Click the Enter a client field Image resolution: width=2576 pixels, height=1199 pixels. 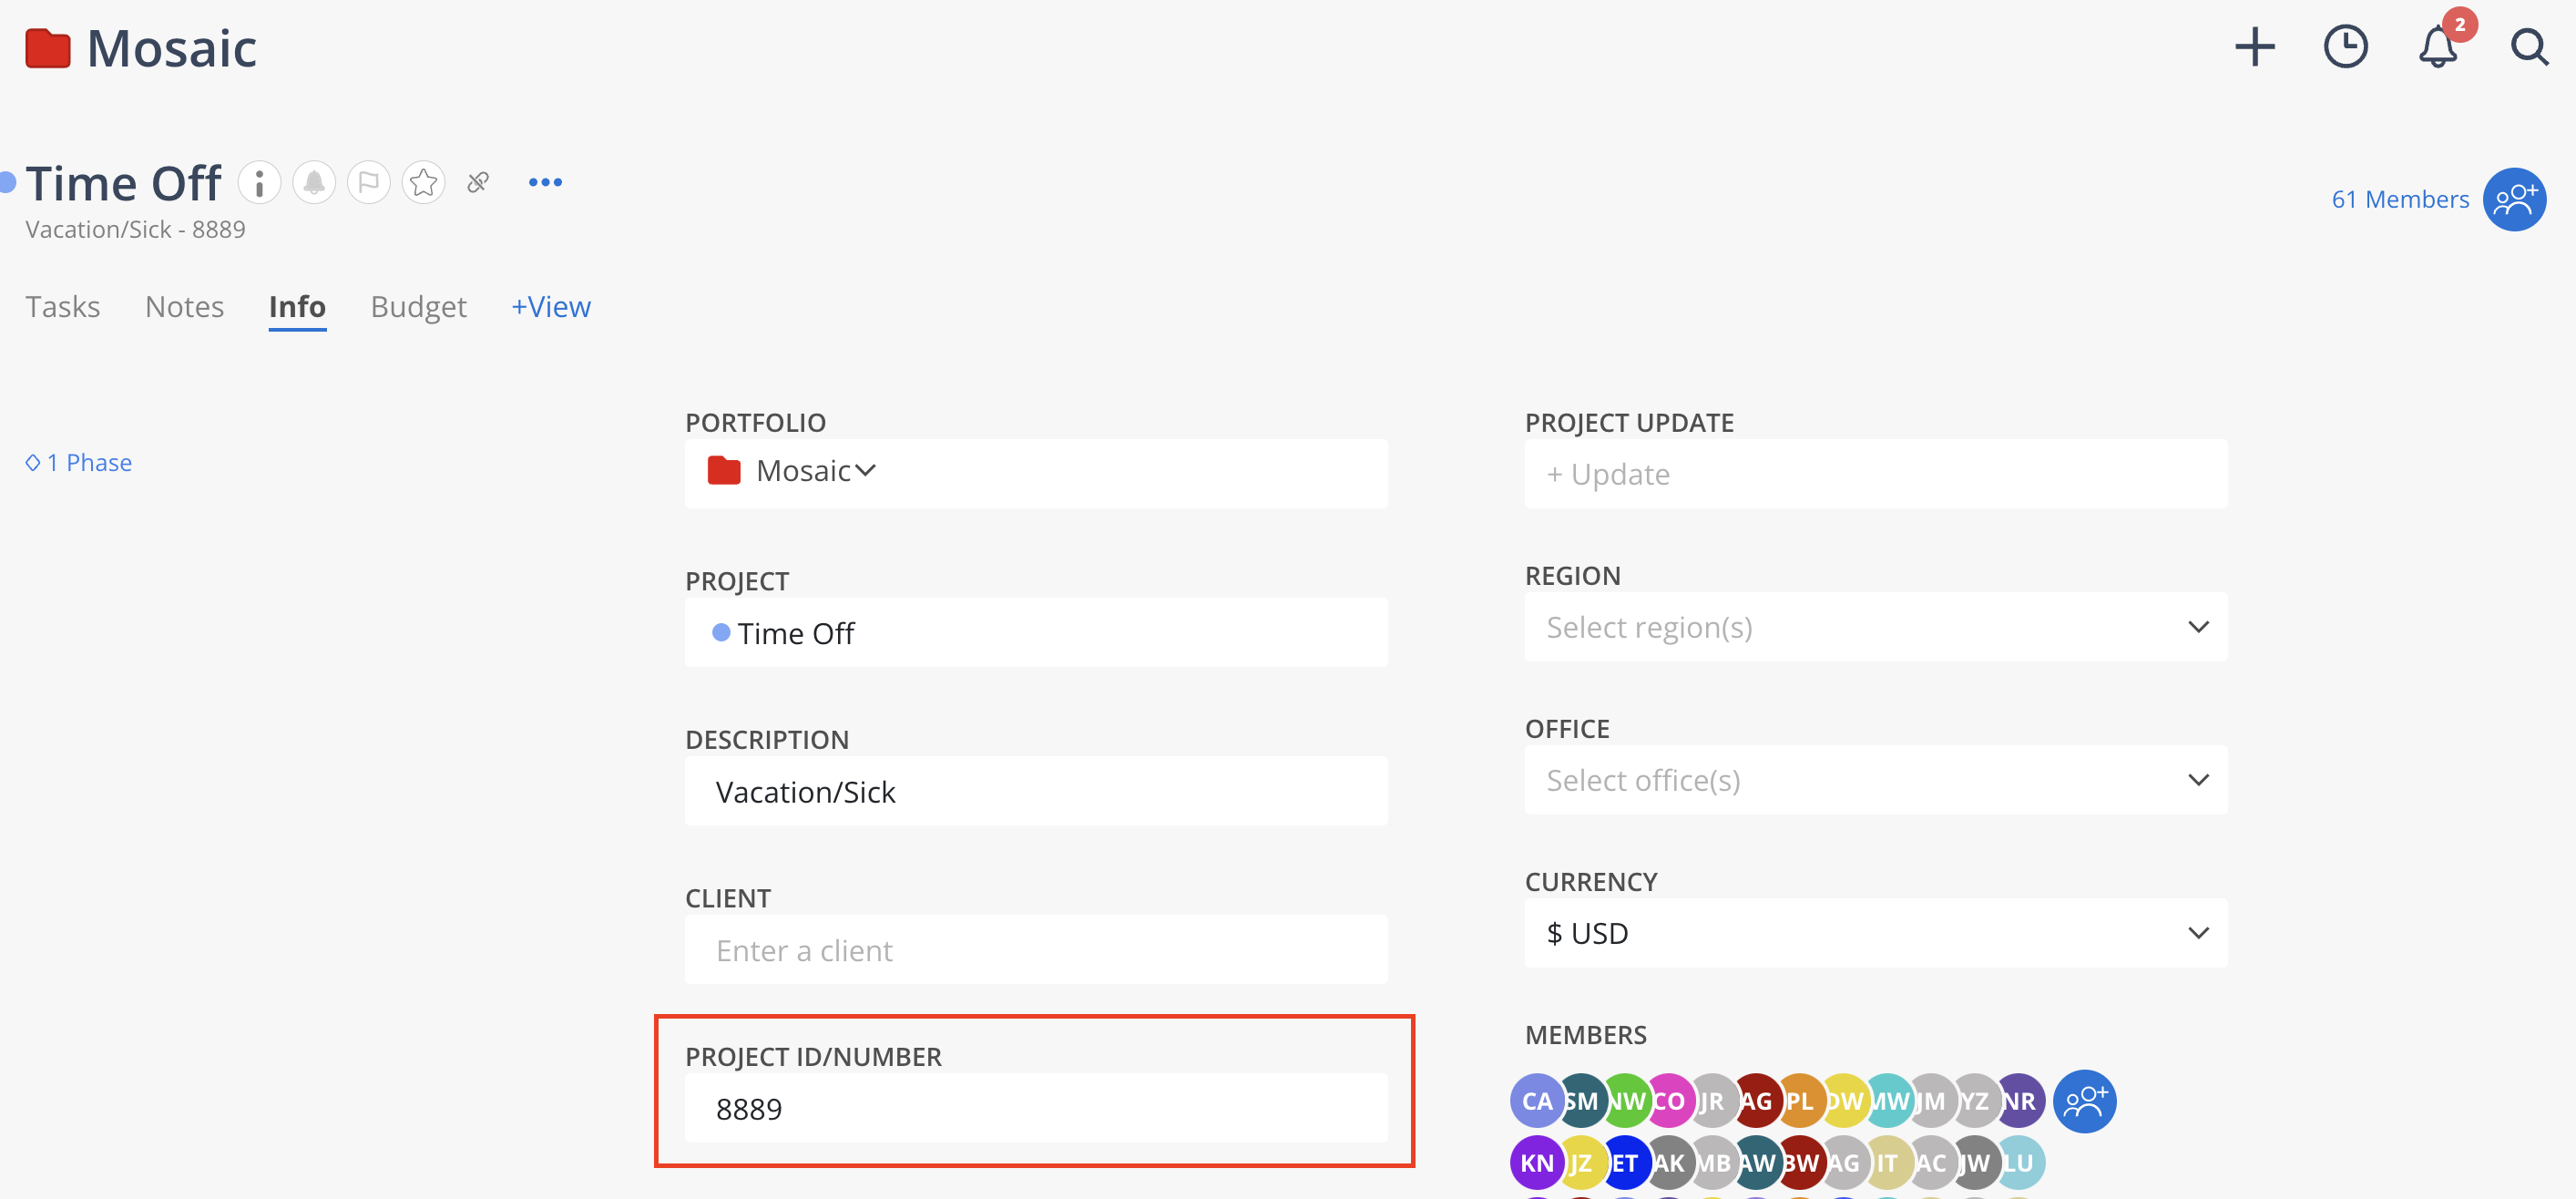pos(1036,949)
